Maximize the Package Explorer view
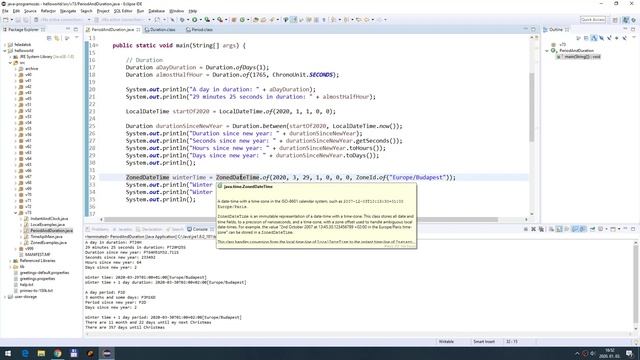The width and height of the screenshot is (640, 360). (x=76, y=29)
